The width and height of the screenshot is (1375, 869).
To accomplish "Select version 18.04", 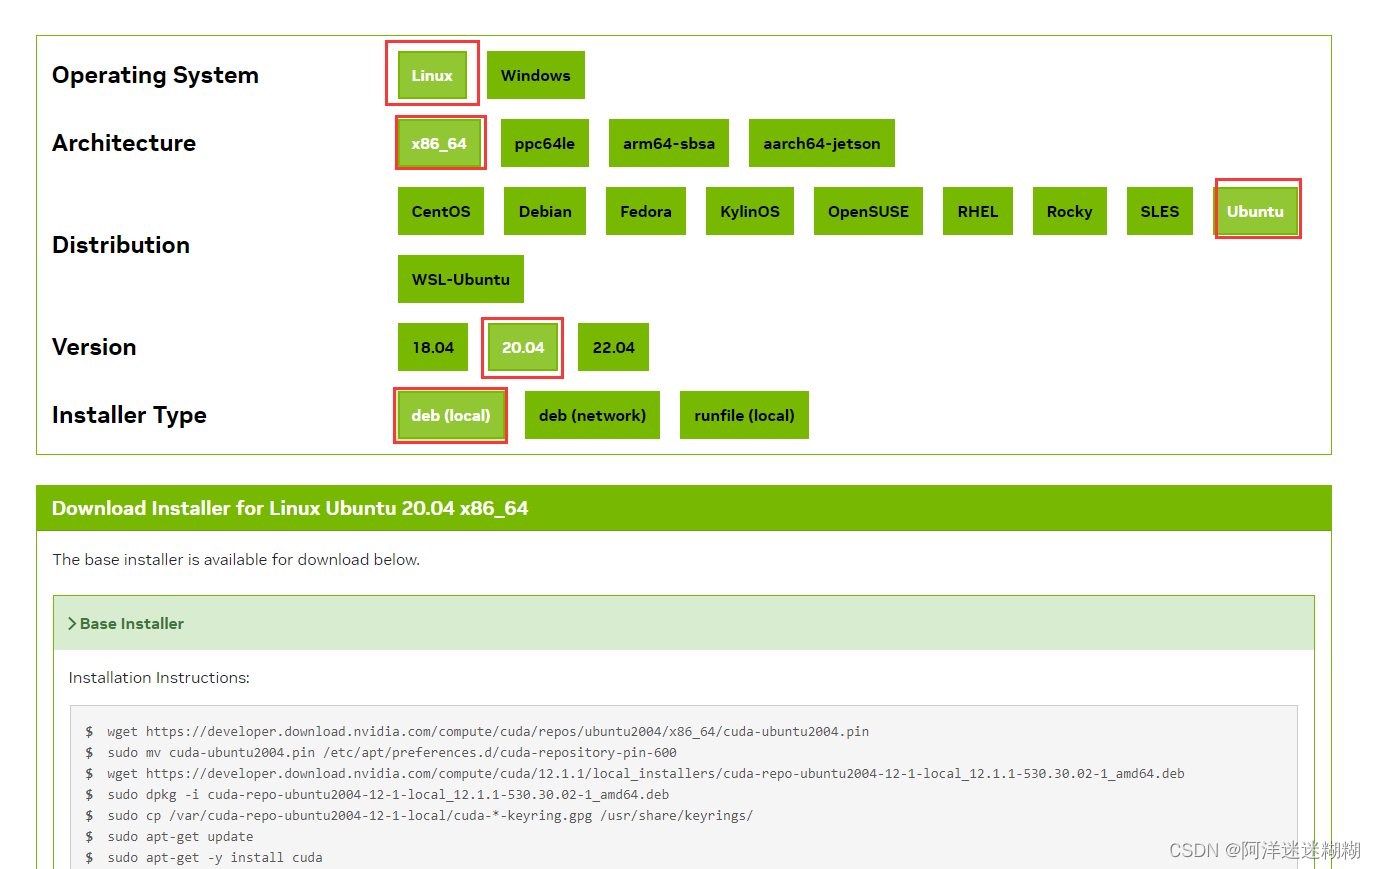I will [x=433, y=347].
